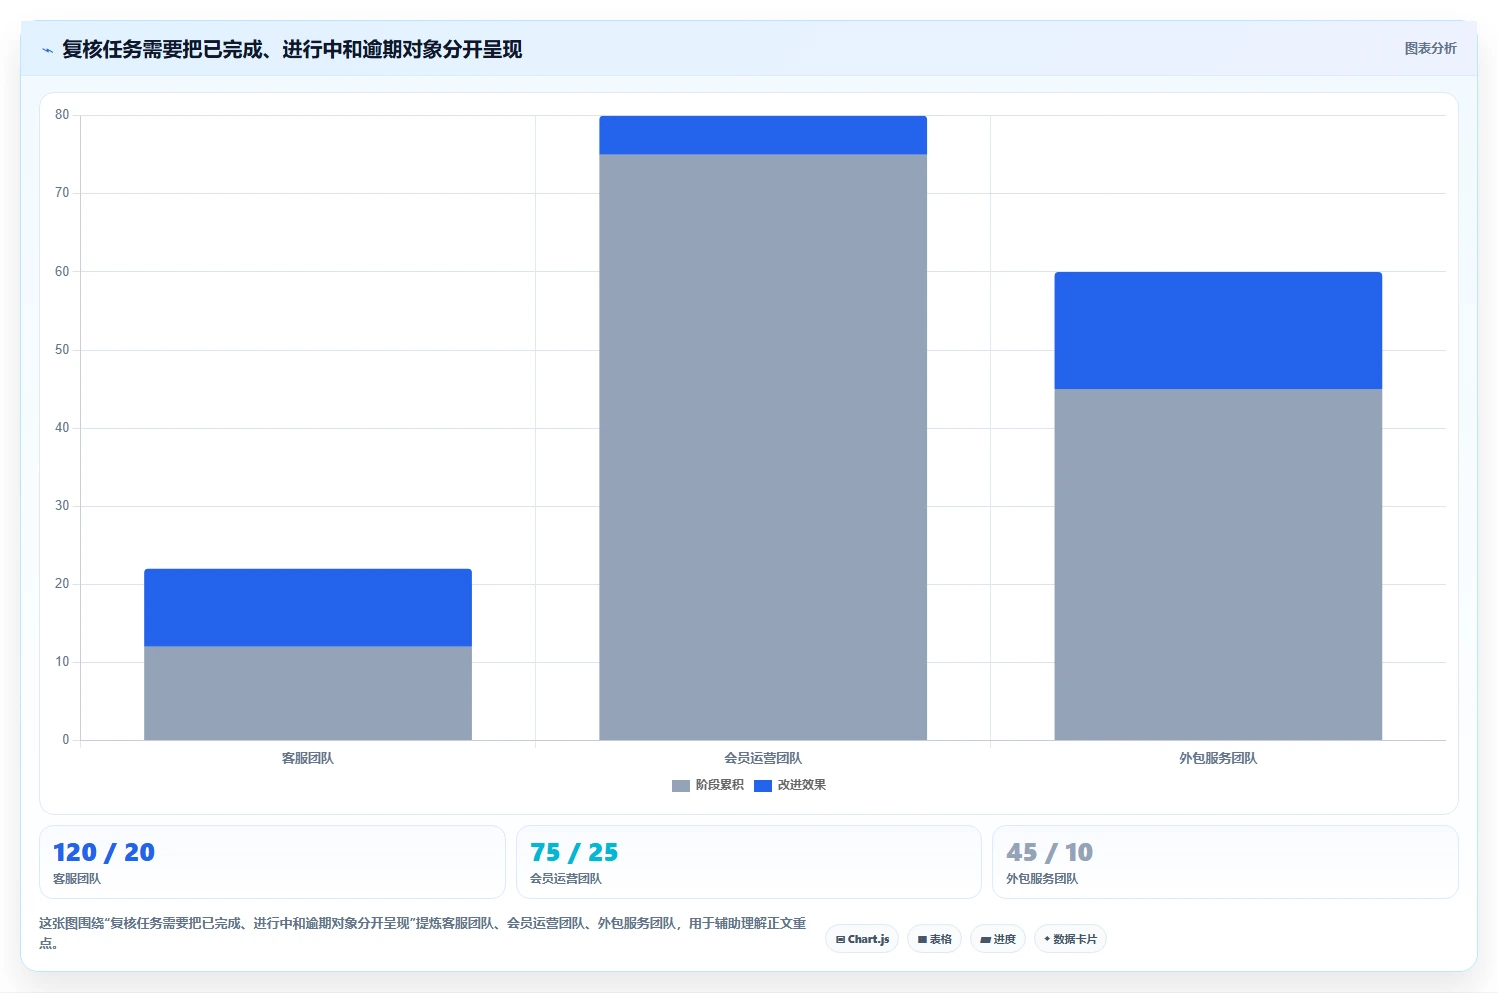Viewport: 1498px width, 993px height.
Task: Click the 表格 tag pill
Action: pos(934,939)
